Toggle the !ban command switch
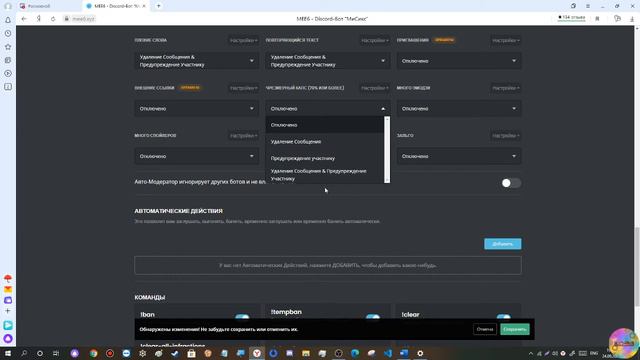 point(242,317)
